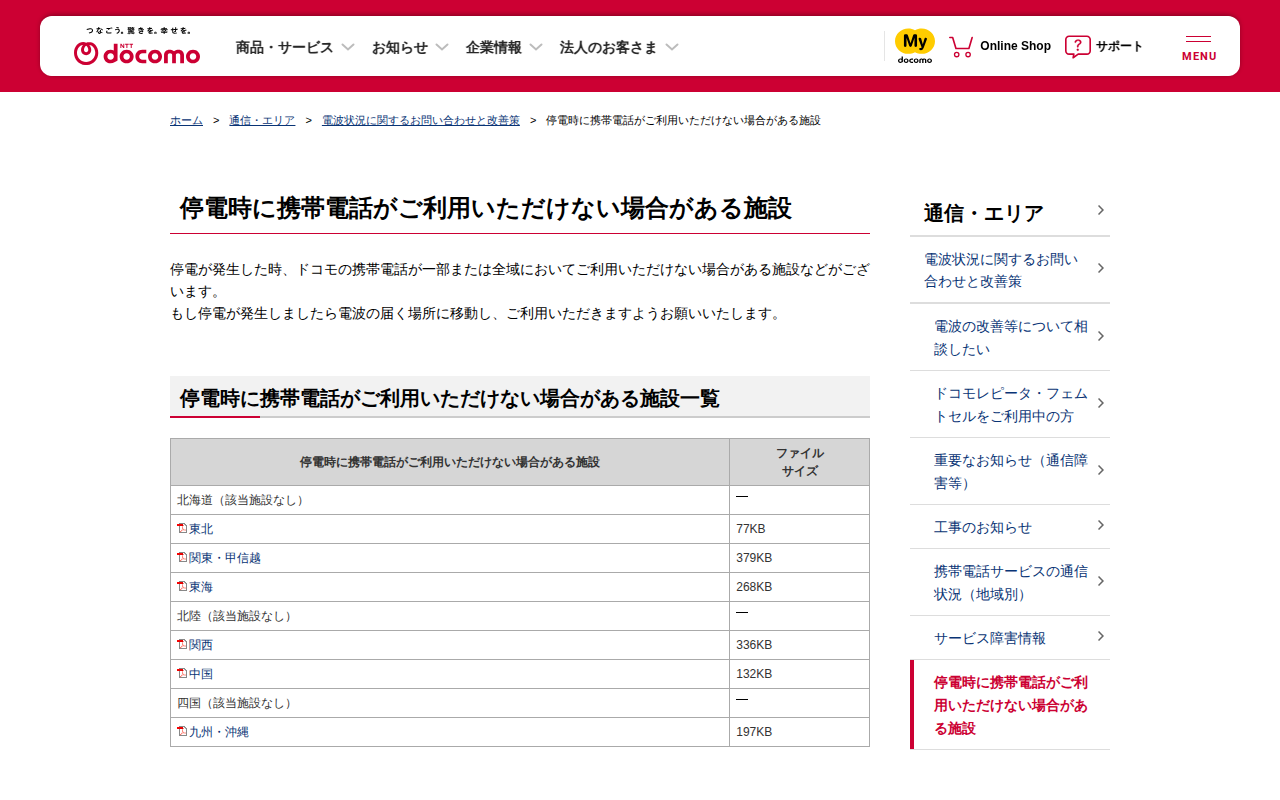Open the My docomo icon

click(x=914, y=46)
